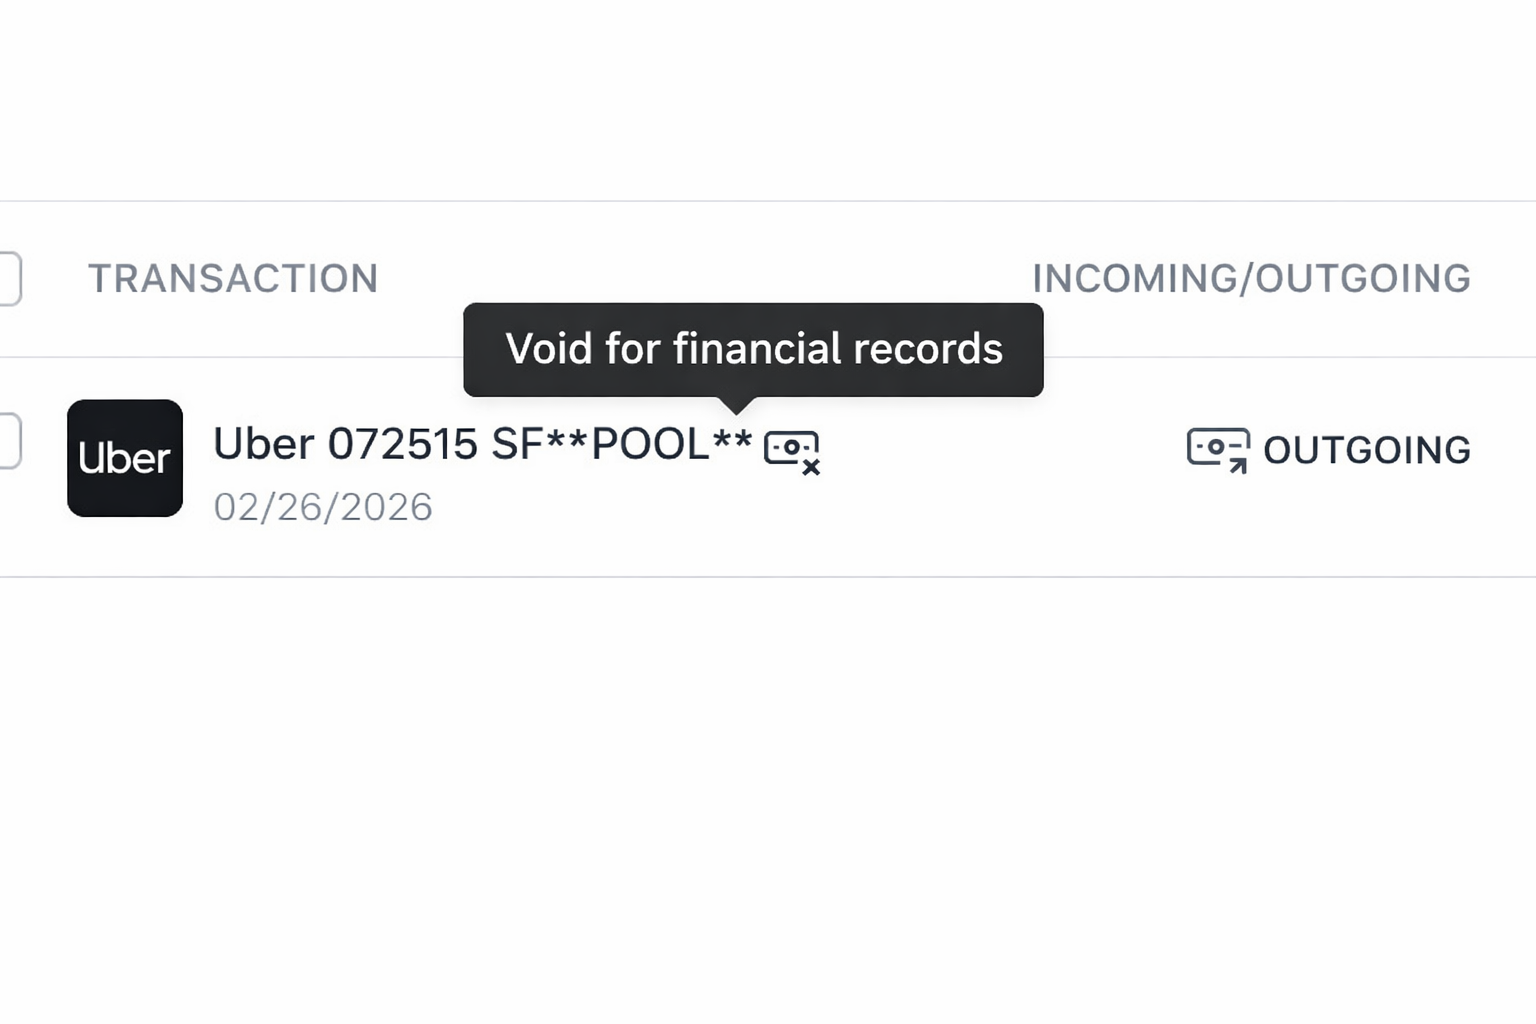
Task: Sort by the INCOMING/OUTGOING column header
Action: pos(1251,278)
